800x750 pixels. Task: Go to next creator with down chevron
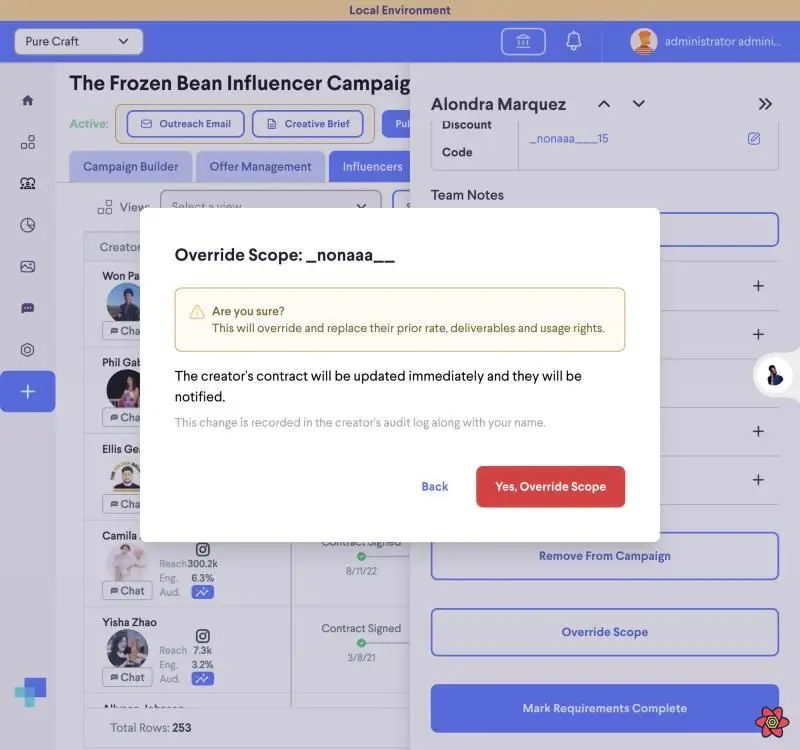coord(638,104)
